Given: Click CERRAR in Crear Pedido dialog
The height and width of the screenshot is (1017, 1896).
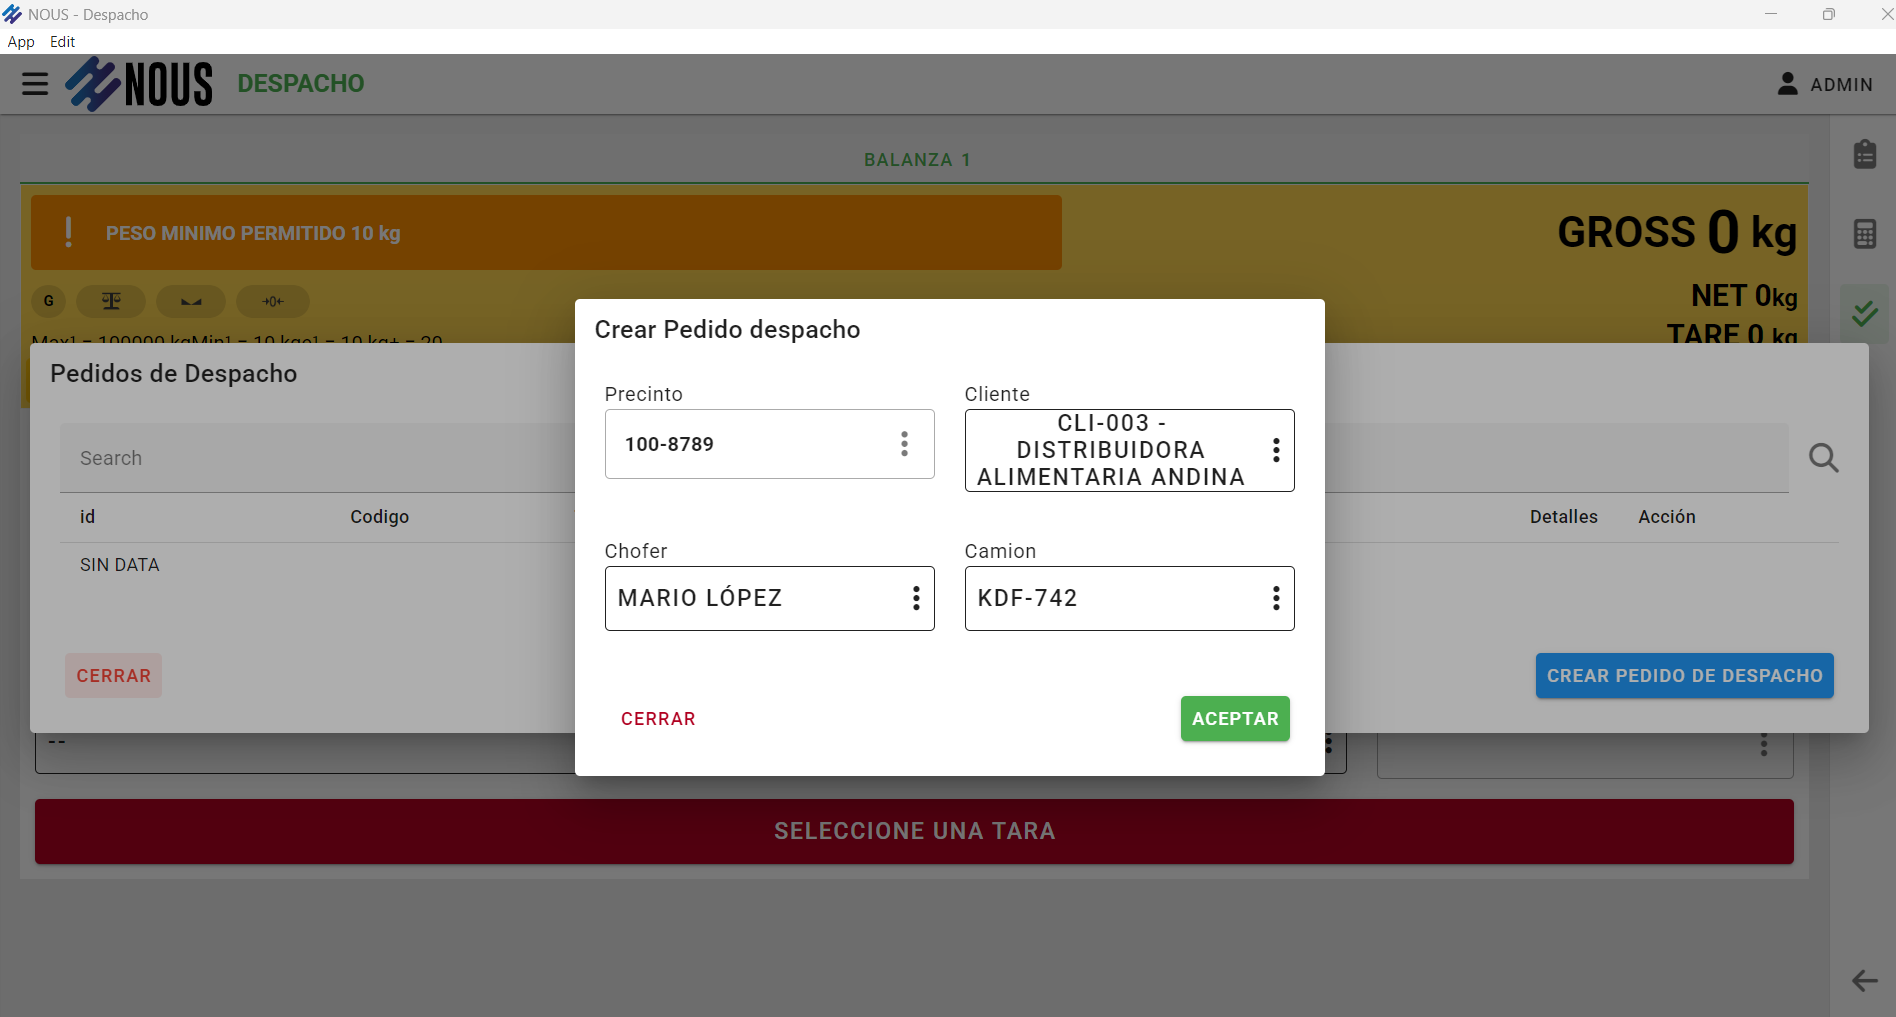Looking at the screenshot, I should pyautogui.click(x=658, y=719).
